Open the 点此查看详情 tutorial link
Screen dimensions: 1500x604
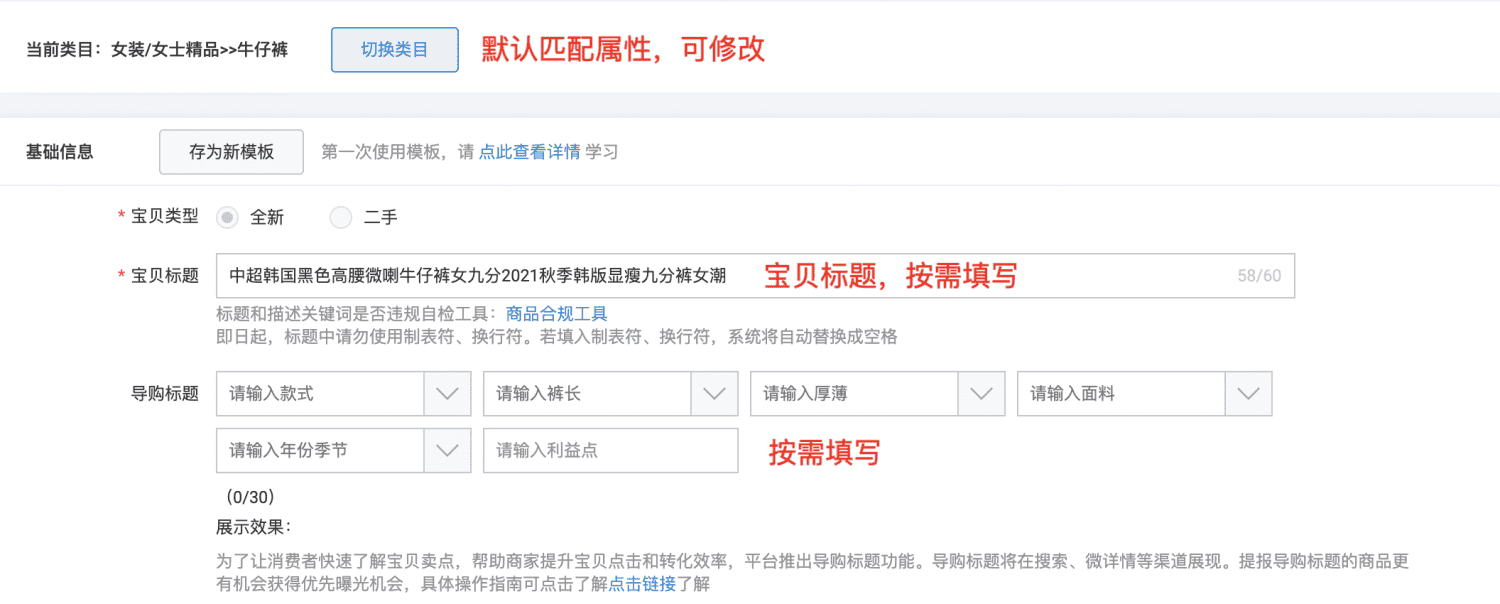coord(531,151)
